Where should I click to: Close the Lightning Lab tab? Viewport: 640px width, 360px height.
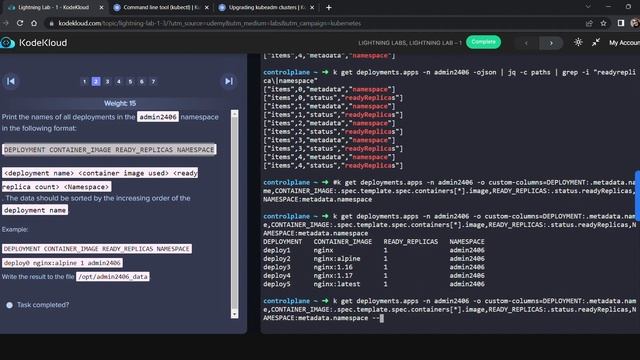click(x=101, y=7)
